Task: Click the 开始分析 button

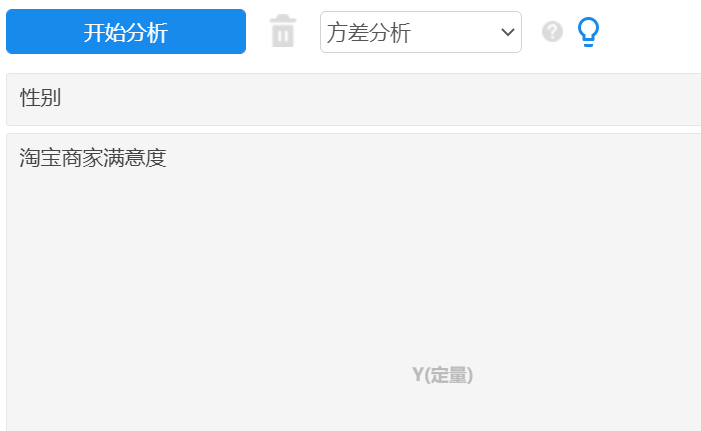Action: click(x=126, y=32)
